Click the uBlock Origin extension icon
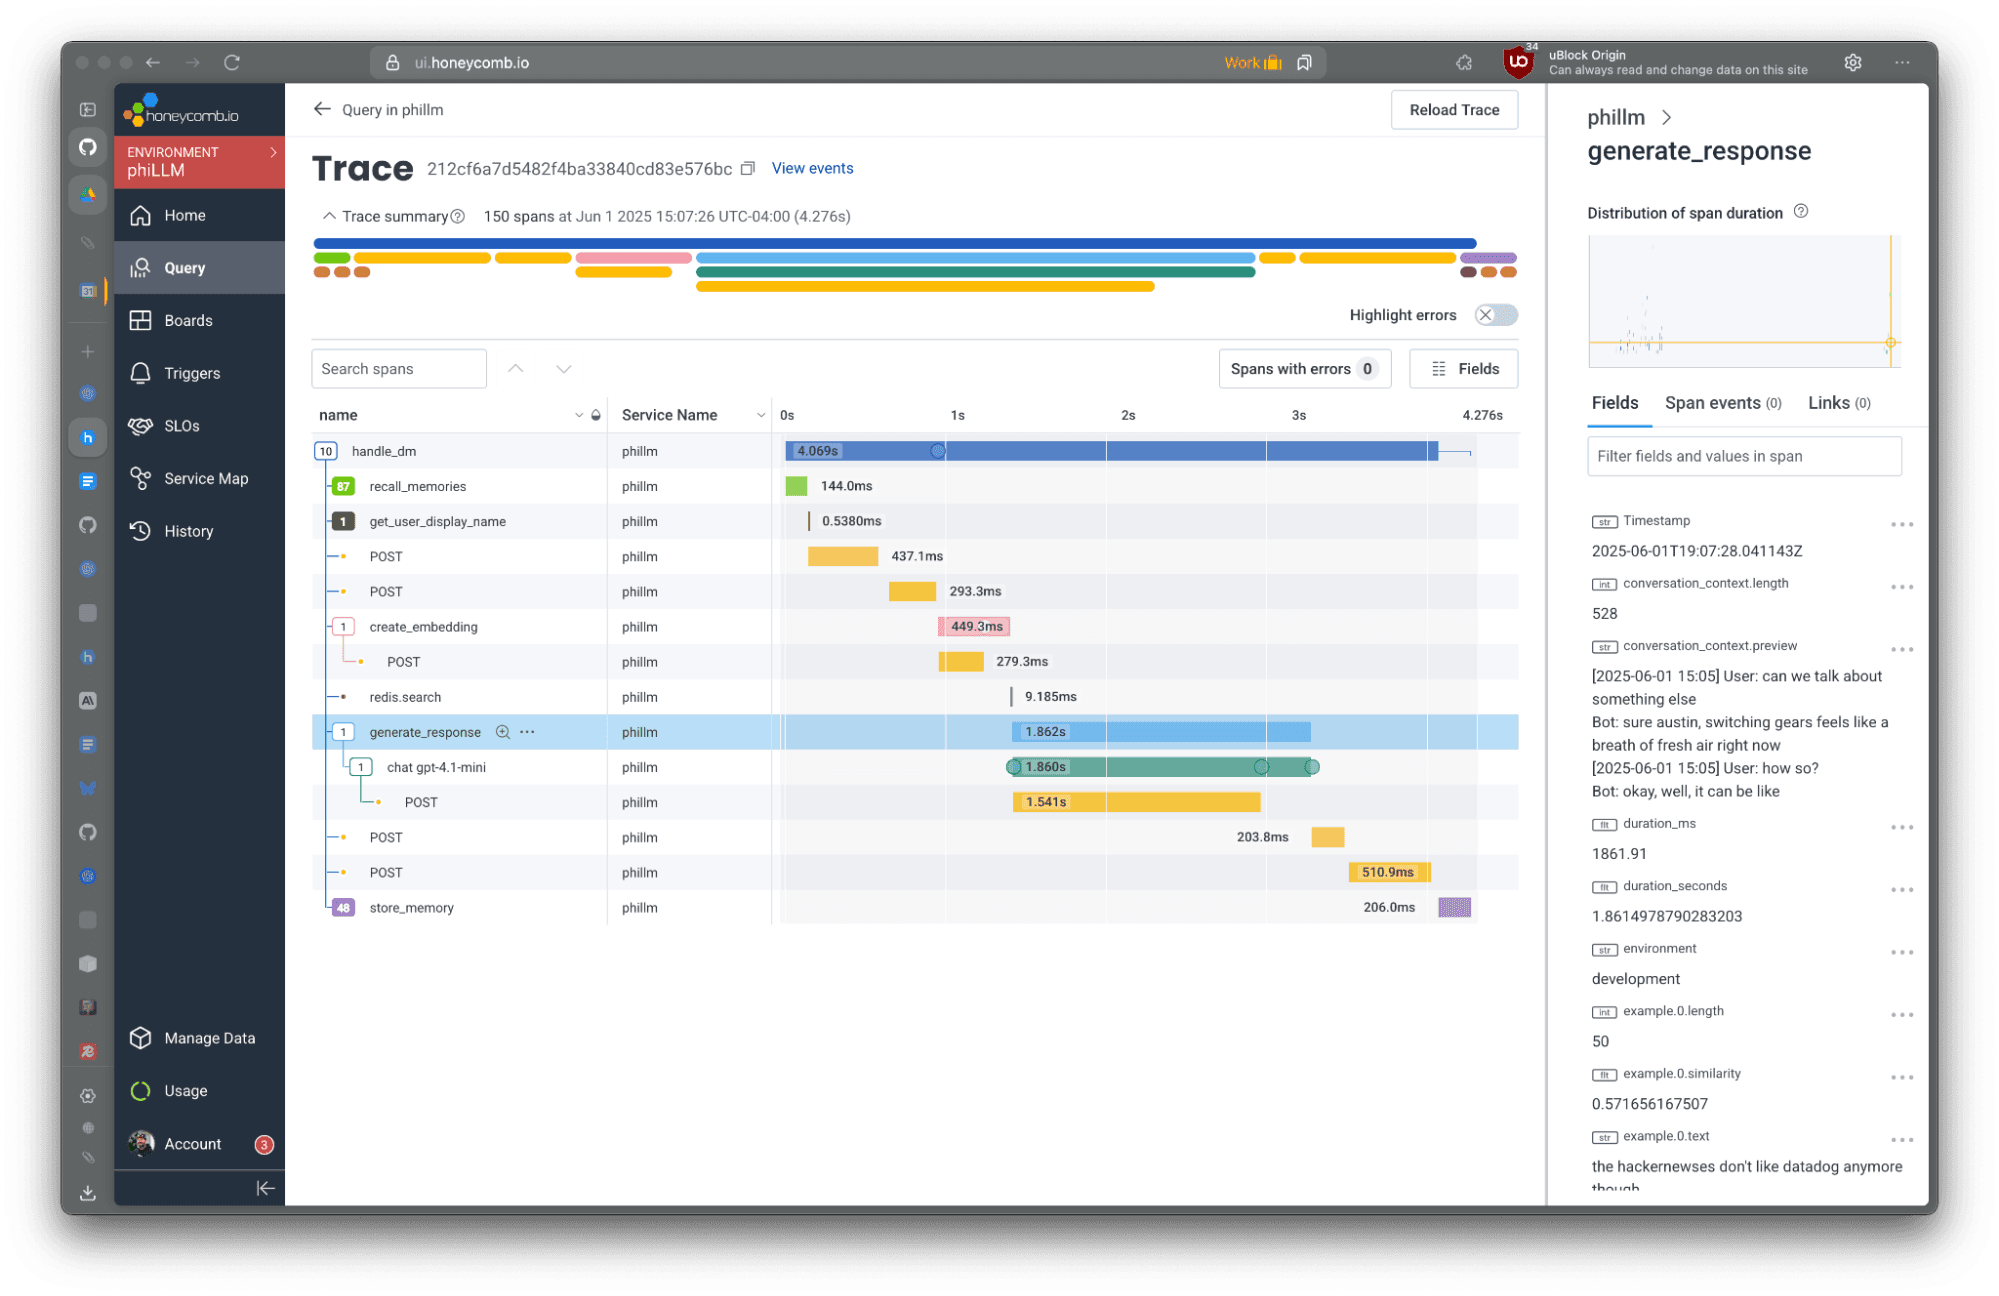Viewport: 1999px width, 1296px height. coord(1518,62)
